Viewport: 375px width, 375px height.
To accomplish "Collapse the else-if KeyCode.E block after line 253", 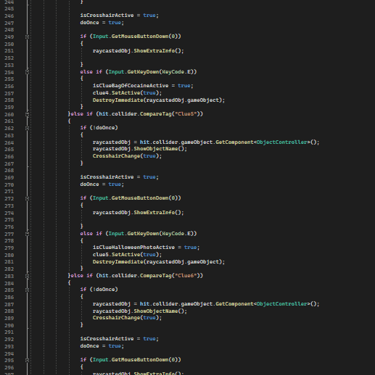I will coord(27,72).
